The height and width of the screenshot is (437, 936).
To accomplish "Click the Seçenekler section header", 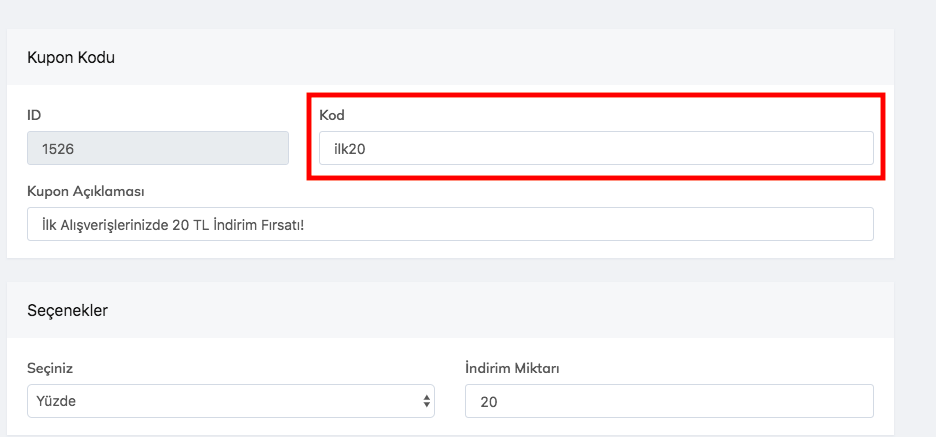I will click(x=67, y=310).
